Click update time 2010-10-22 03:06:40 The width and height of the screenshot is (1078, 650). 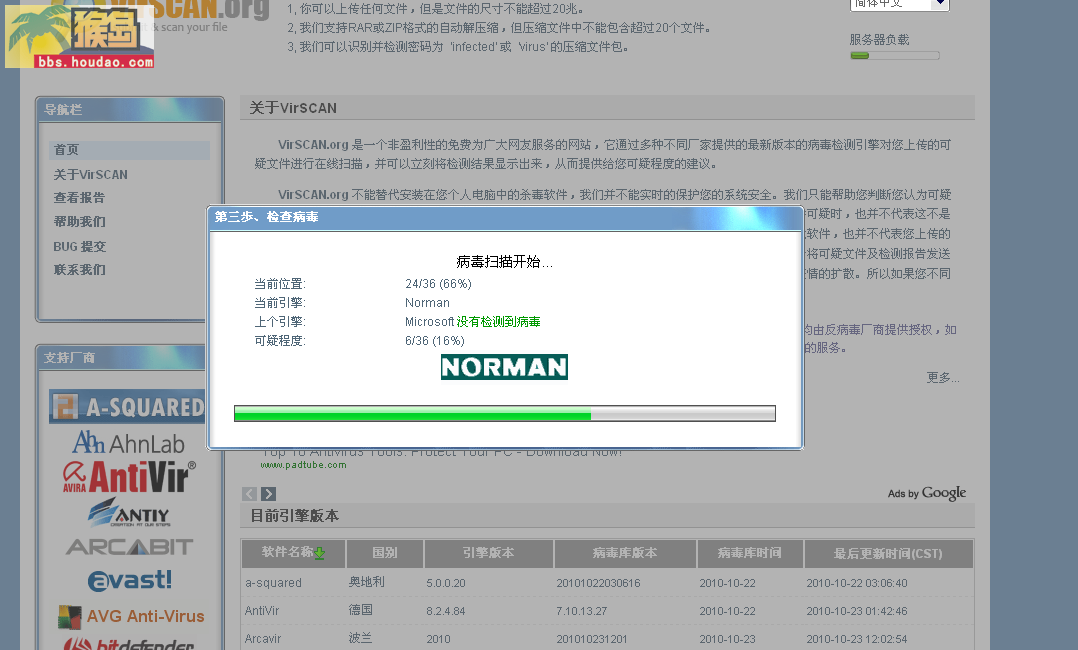click(x=857, y=583)
